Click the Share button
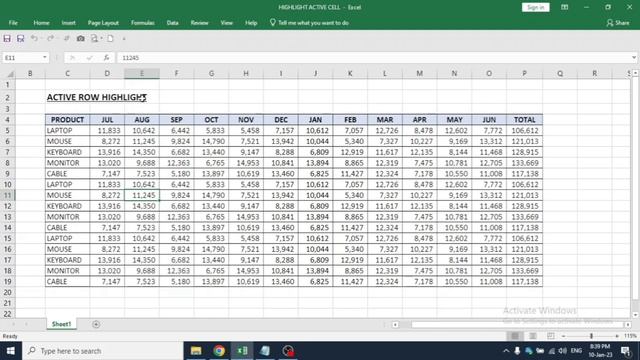This screenshot has height=360, width=640. 618,23
